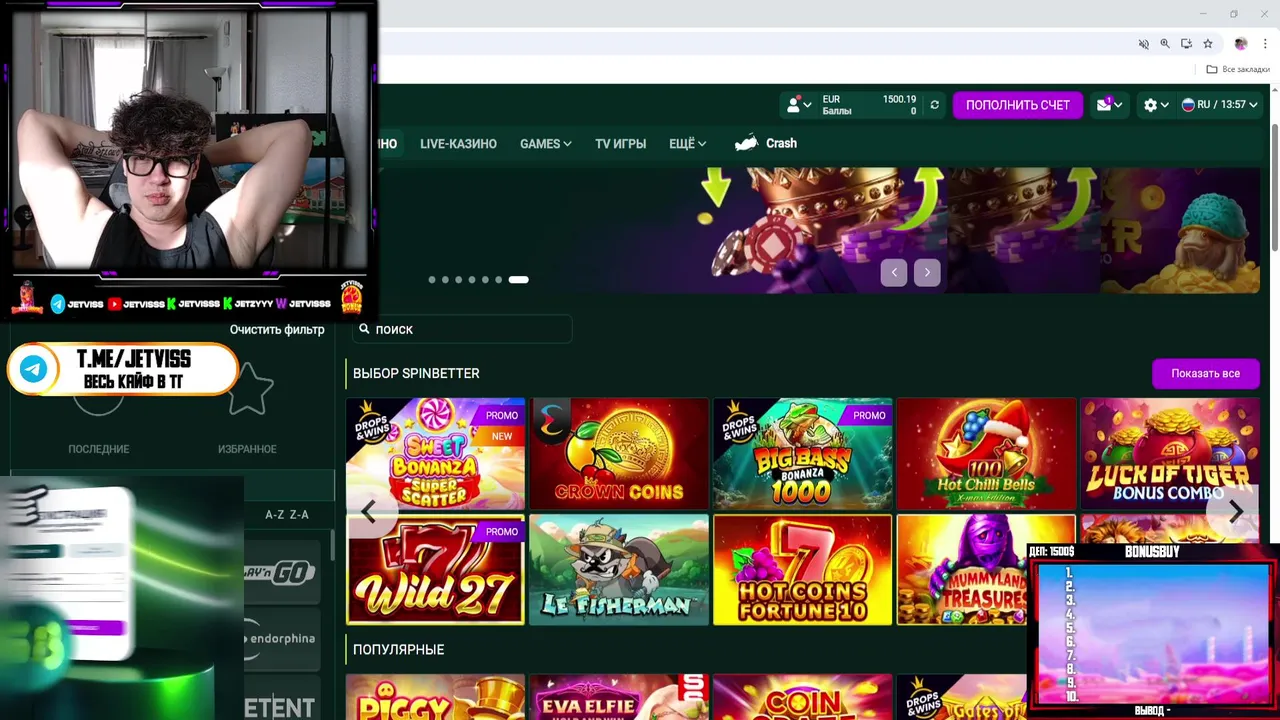Viewport: 1280px width, 720px height.
Task: Open the Crash games section
Action: (766, 144)
